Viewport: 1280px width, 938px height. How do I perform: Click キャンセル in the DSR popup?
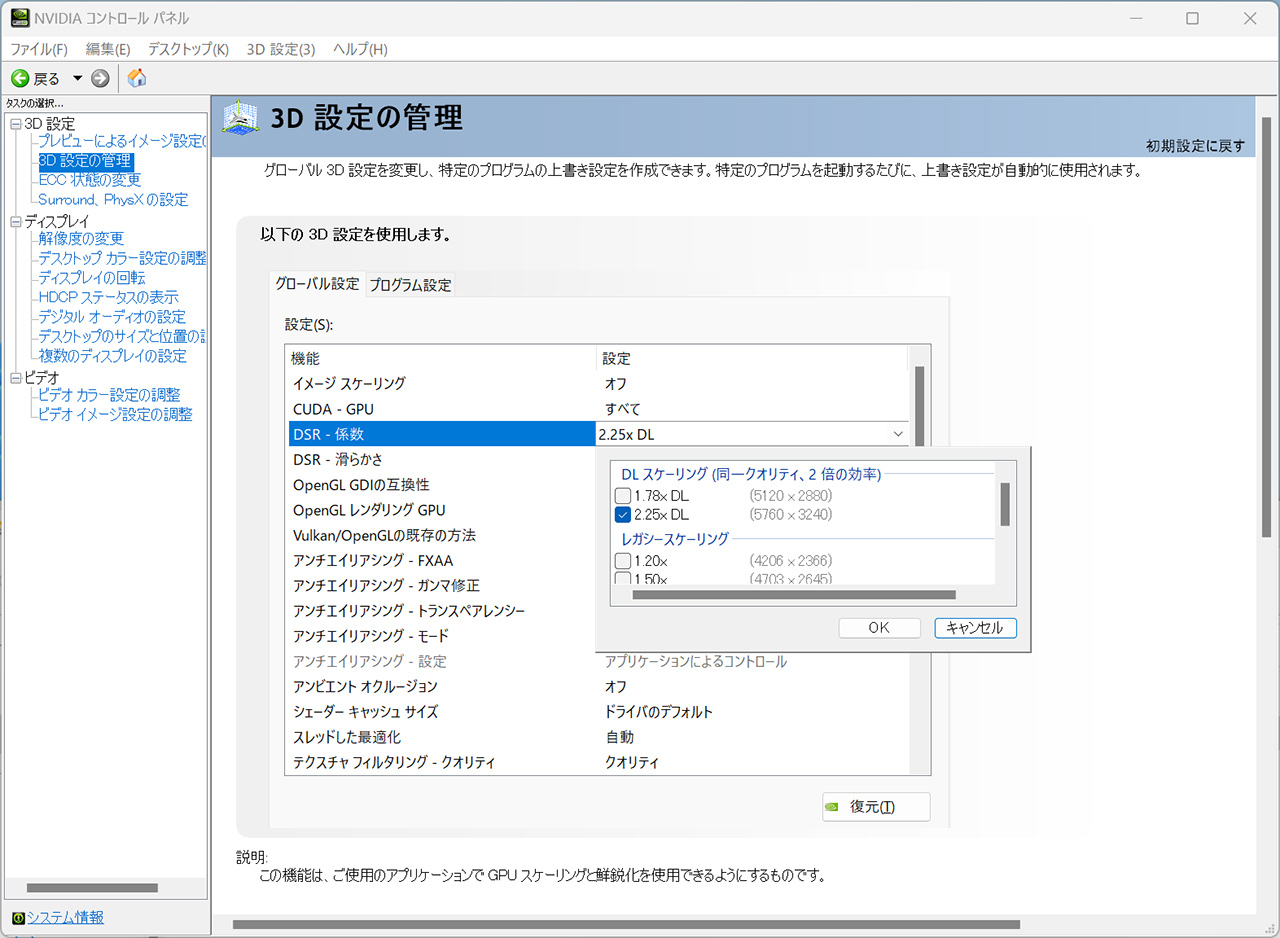coord(975,628)
